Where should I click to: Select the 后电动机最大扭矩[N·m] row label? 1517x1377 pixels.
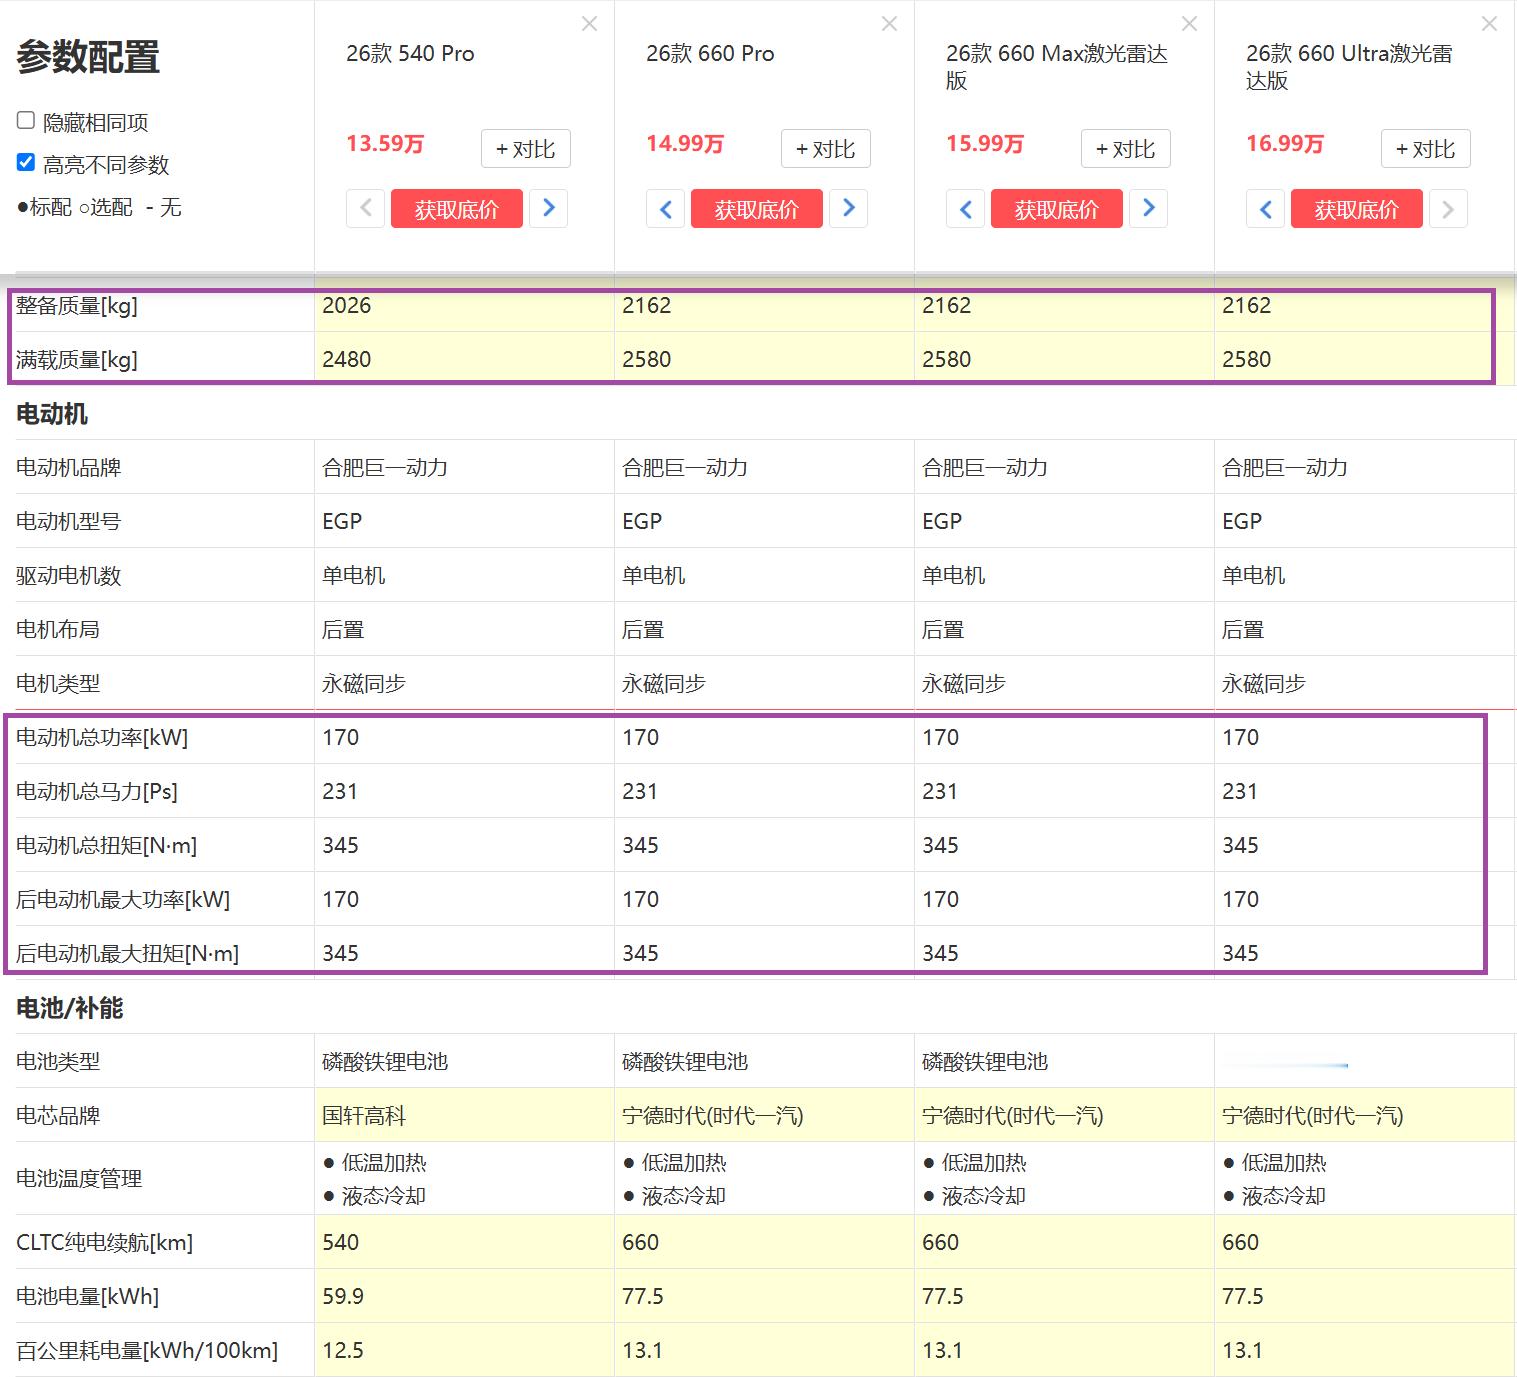128,954
